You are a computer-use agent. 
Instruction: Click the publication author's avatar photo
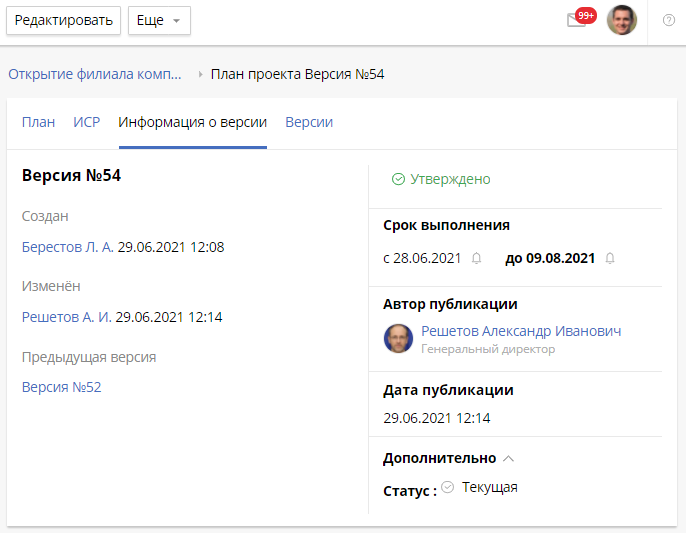pyautogui.click(x=398, y=339)
